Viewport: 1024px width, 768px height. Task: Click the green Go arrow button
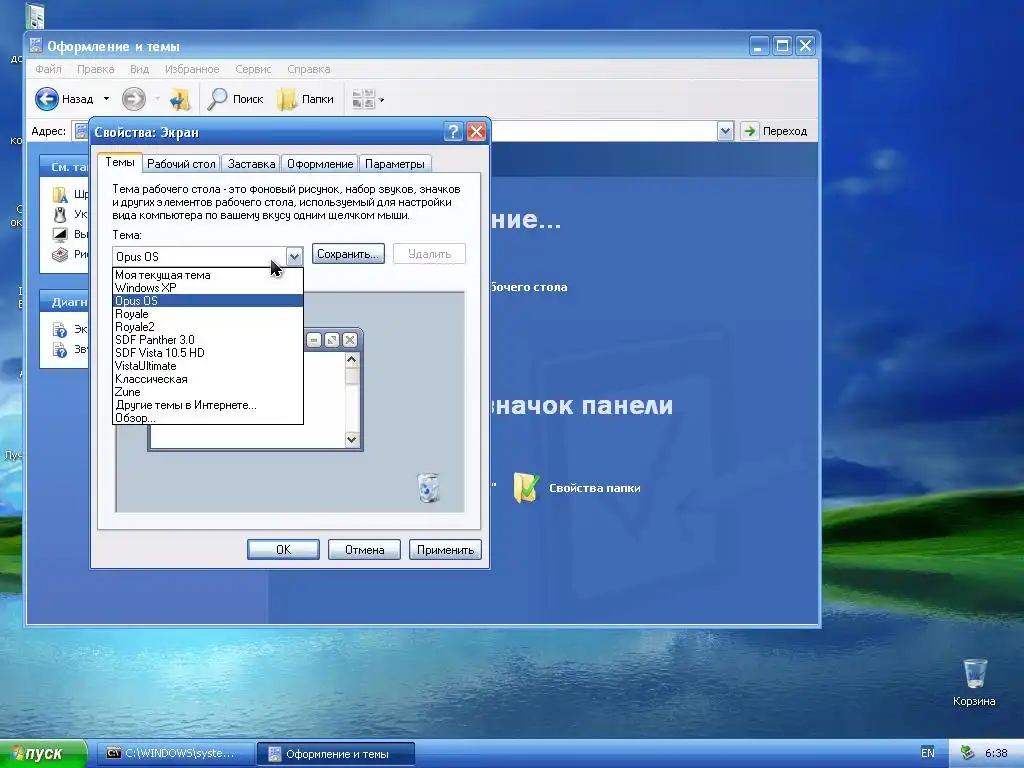point(750,131)
